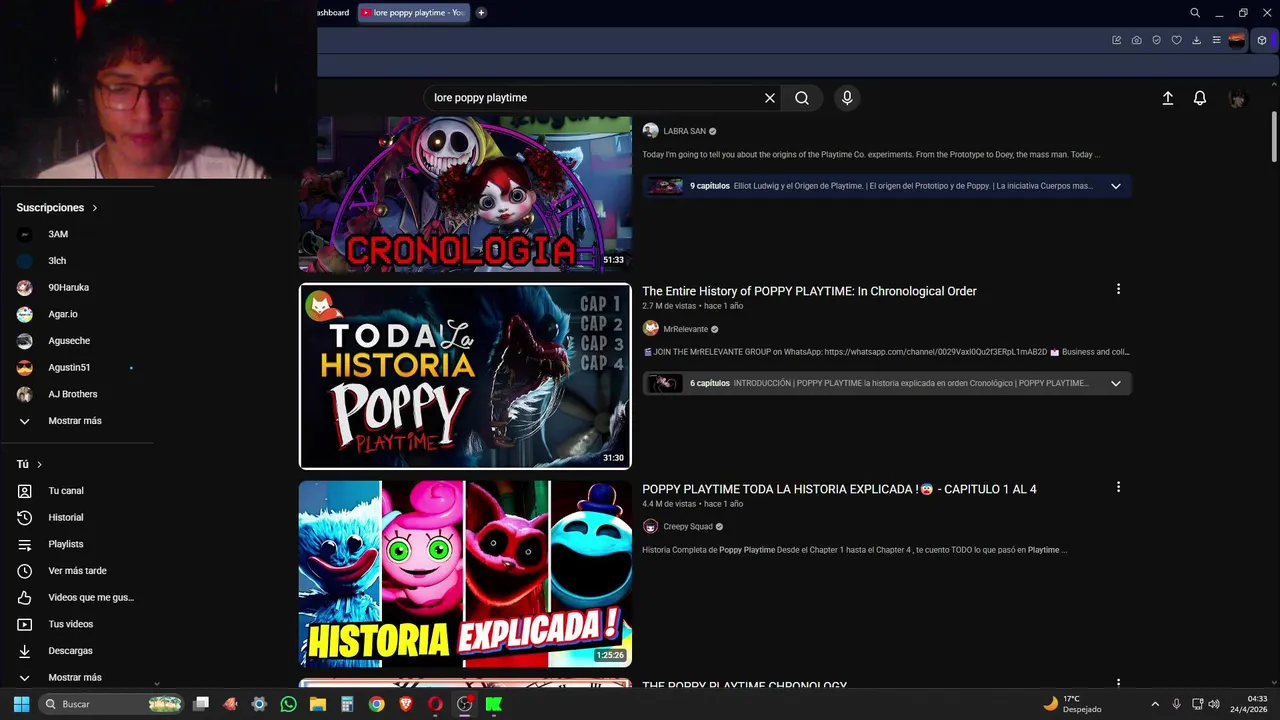Open the browser tab search magnifier
The width and height of the screenshot is (1280, 720).
1195,13
